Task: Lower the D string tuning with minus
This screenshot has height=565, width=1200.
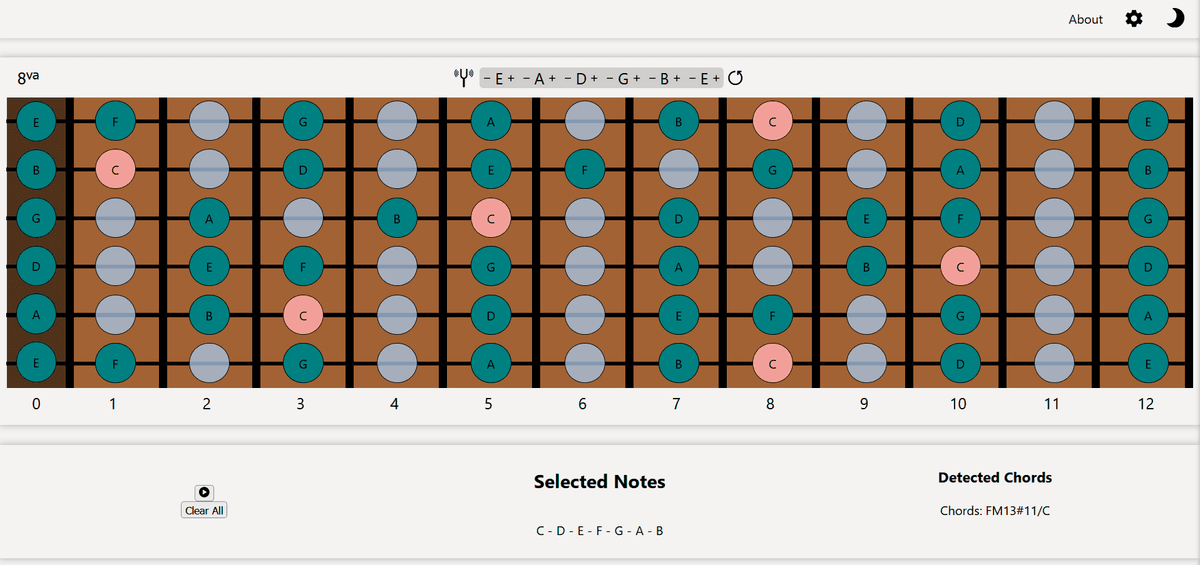Action: click(x=568, y=78)
